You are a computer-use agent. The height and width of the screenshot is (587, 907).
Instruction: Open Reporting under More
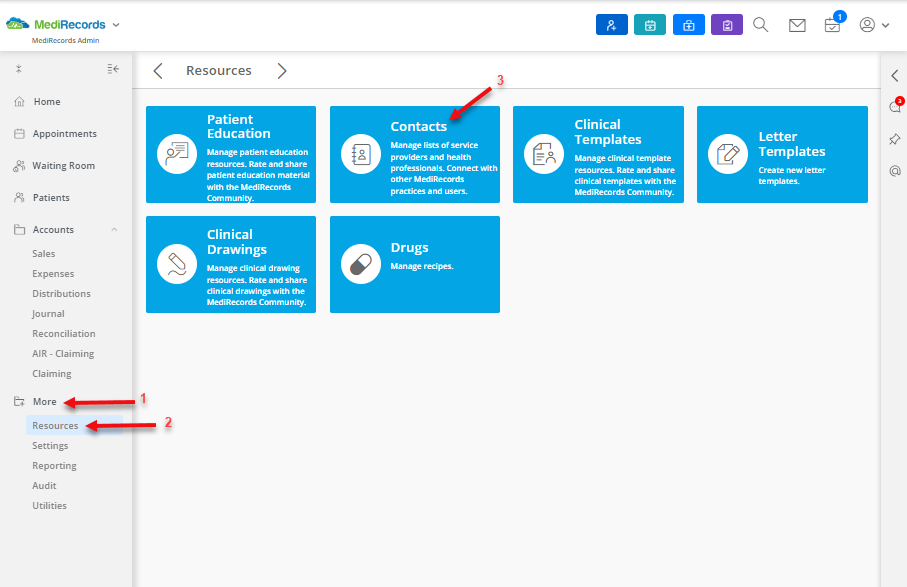[54, 466]
